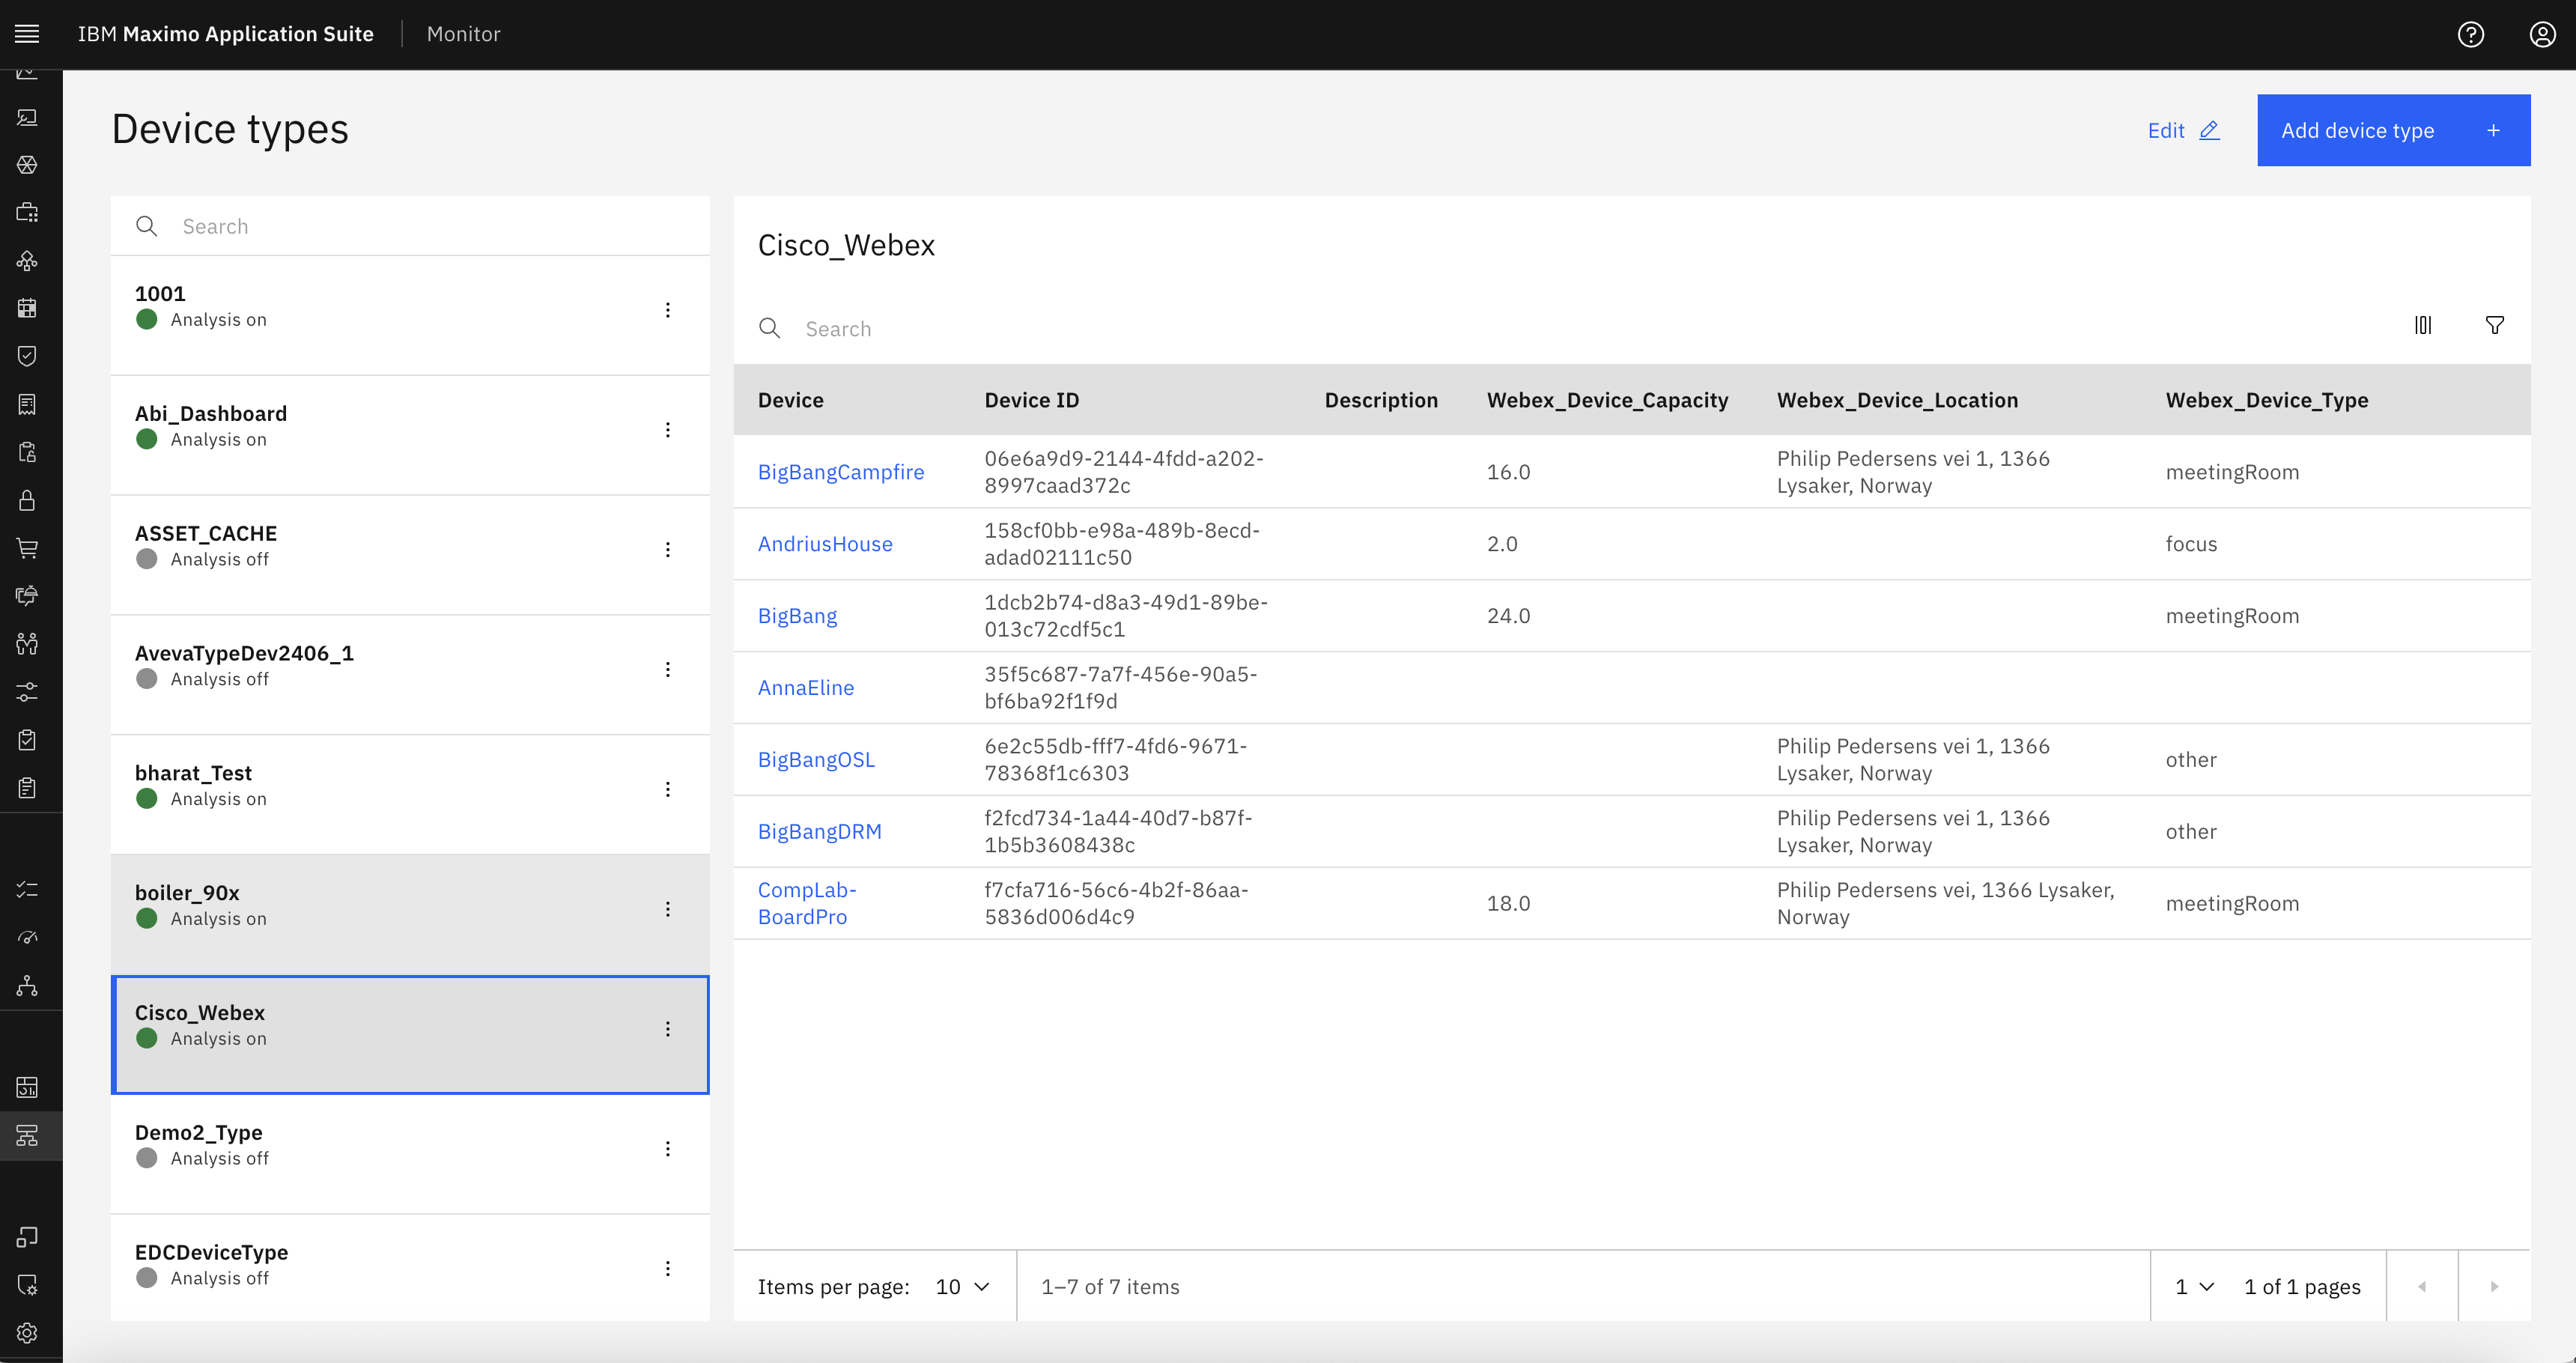Click the Cisco_Webex table search field

[1560, 328]
